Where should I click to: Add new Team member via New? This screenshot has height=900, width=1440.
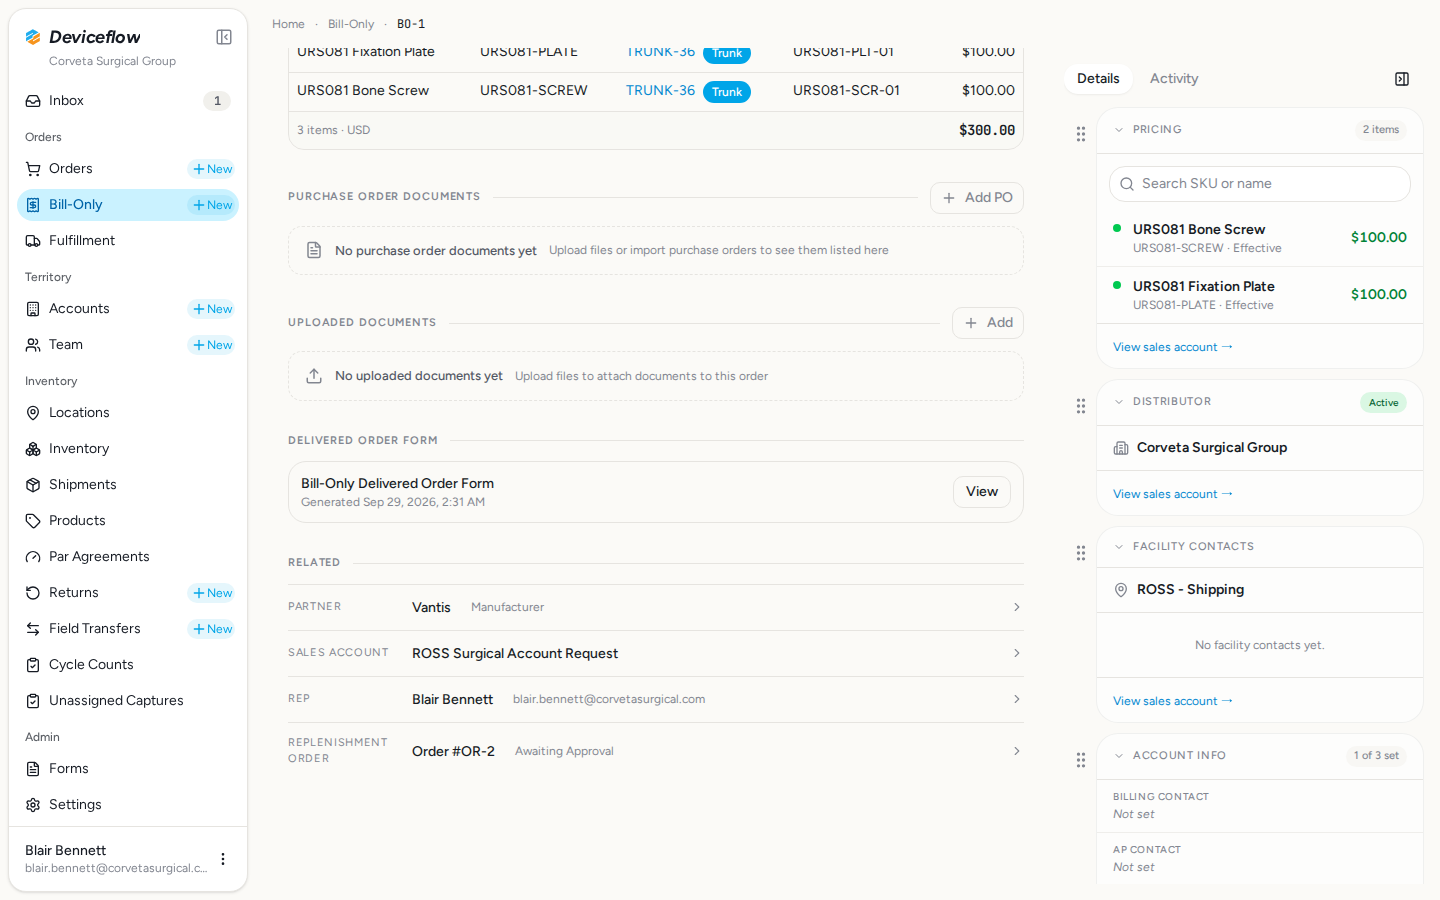pyautogui.click(x=213, y=345)
